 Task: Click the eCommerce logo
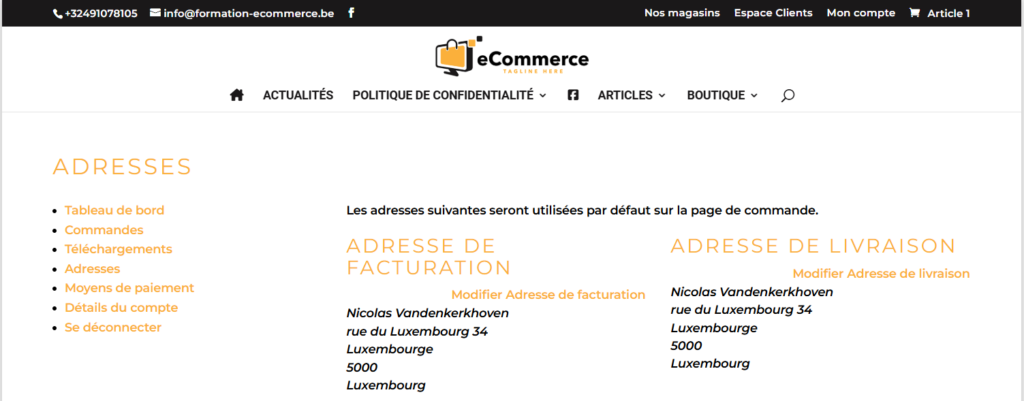[x=512, y=56]
